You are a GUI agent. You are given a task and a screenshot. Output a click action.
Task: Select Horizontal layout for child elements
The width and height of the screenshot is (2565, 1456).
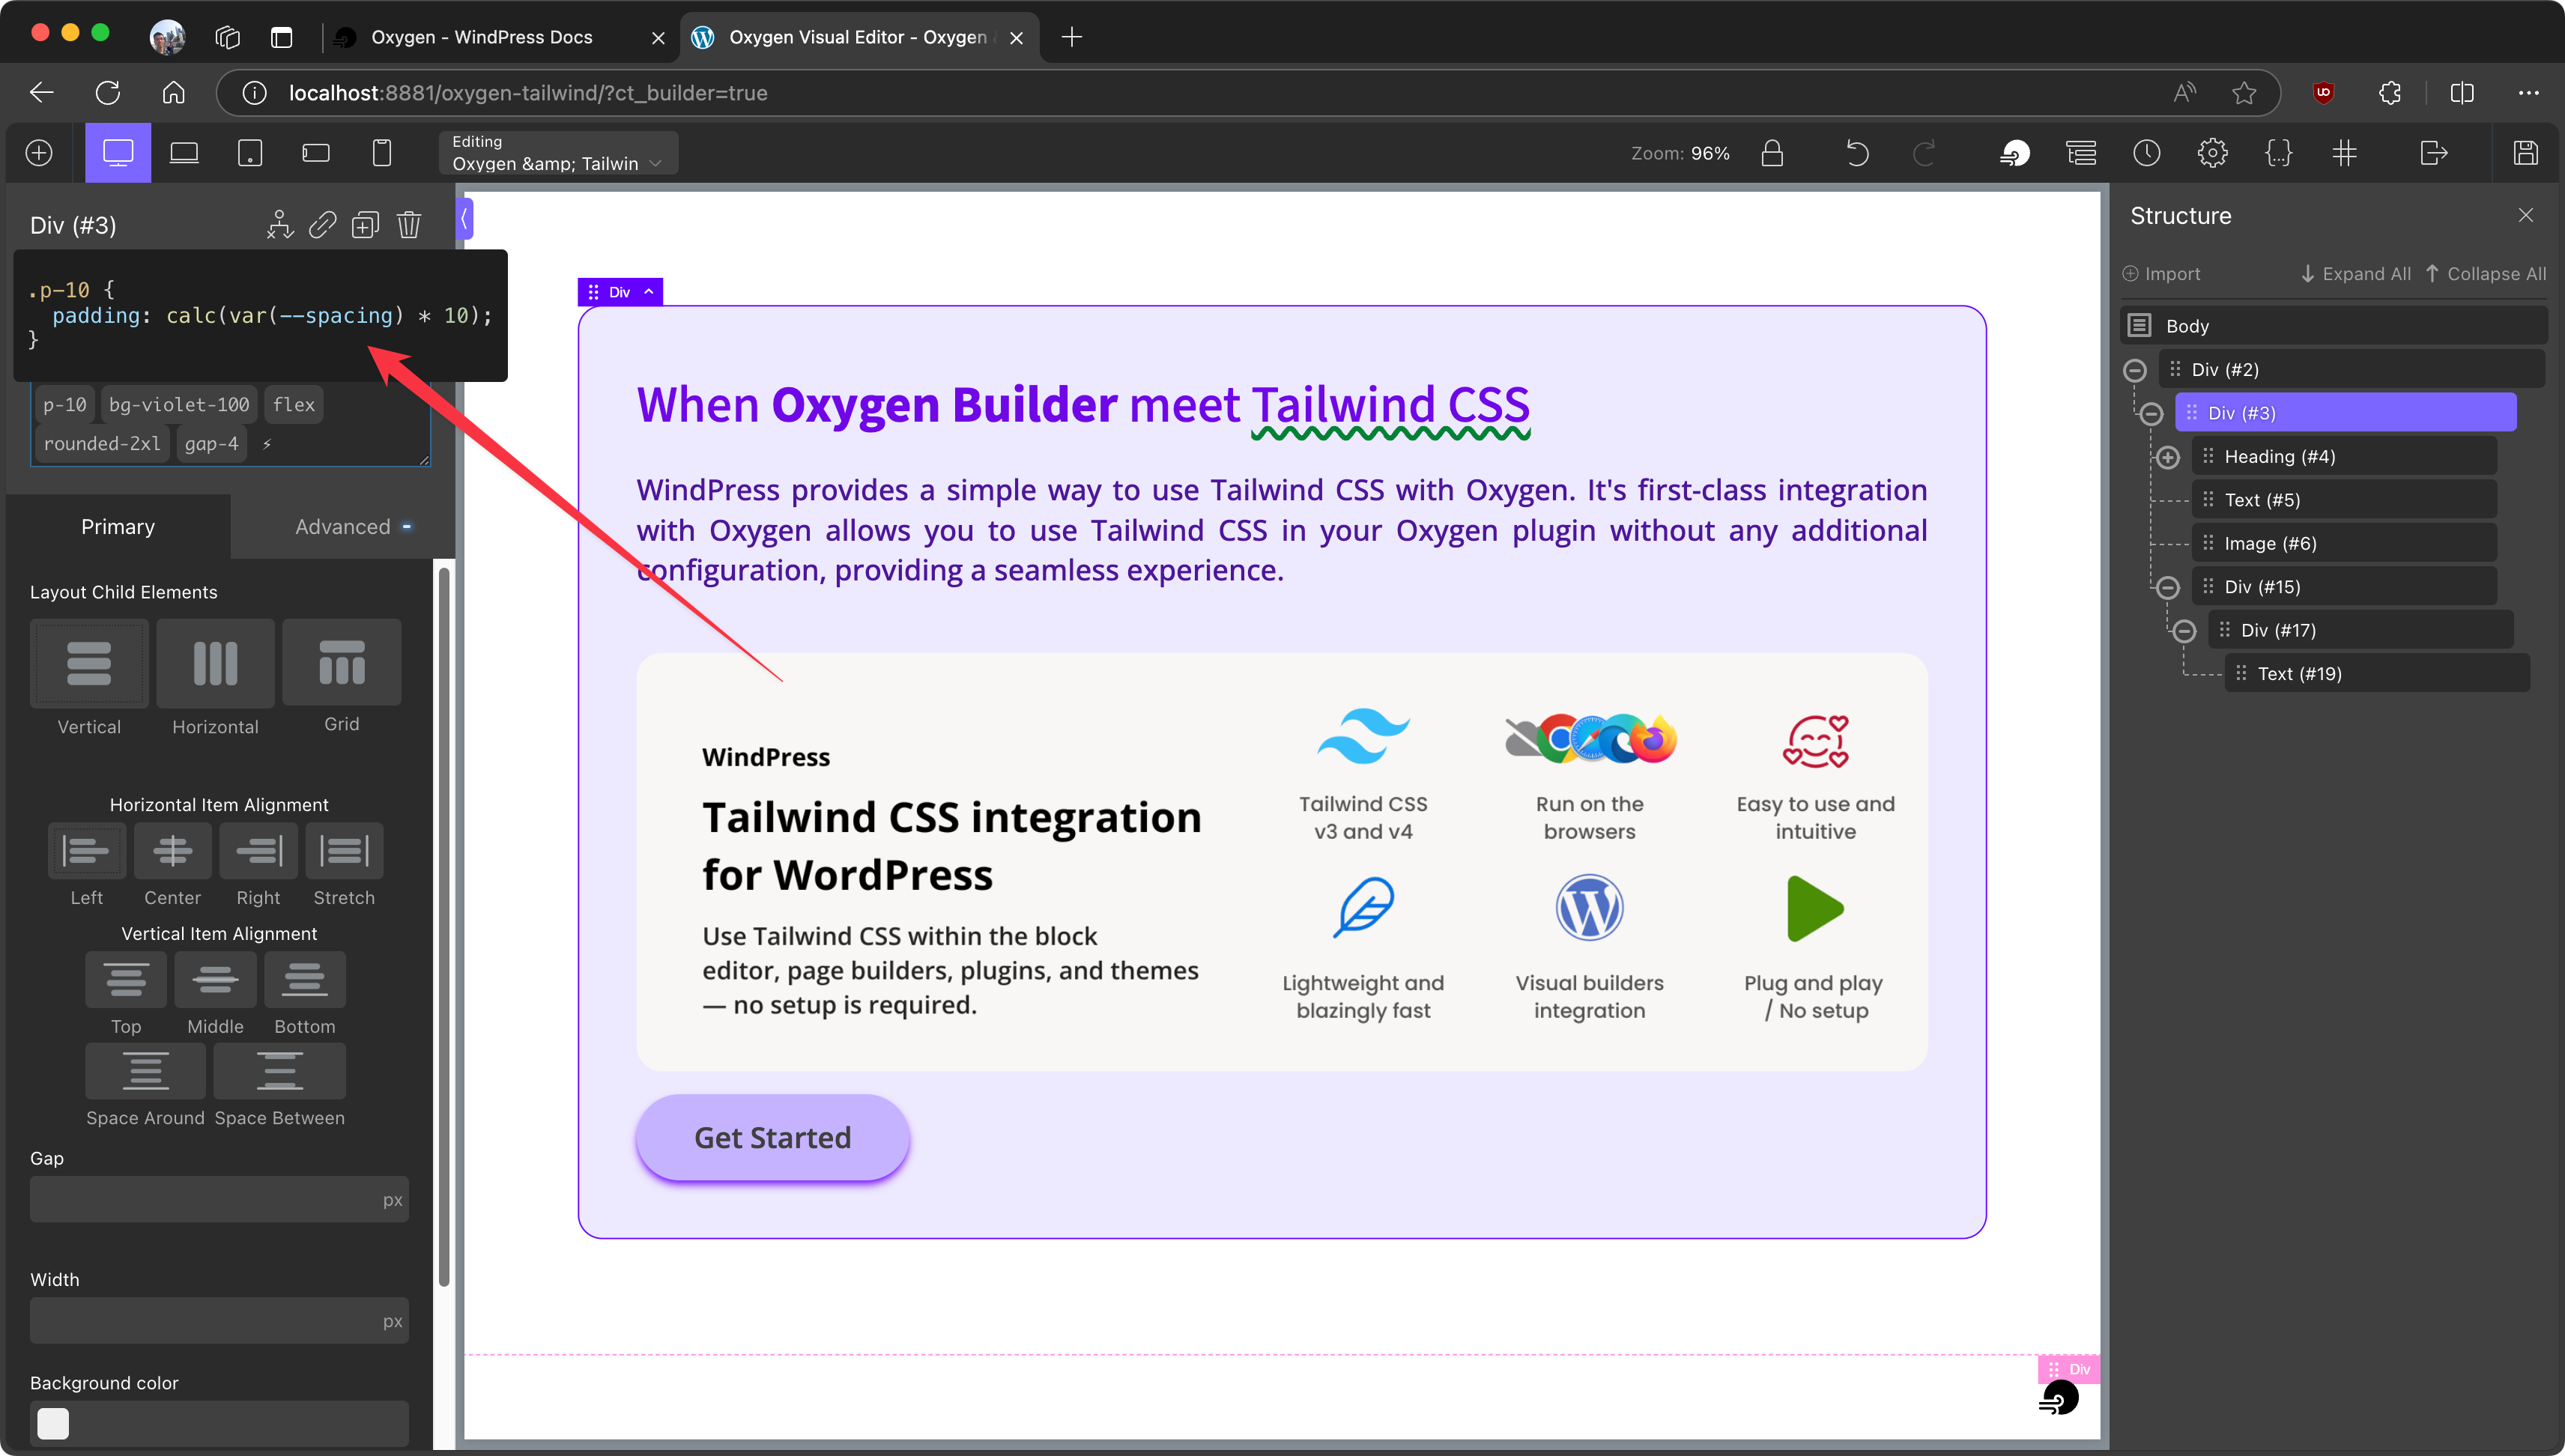215,664
